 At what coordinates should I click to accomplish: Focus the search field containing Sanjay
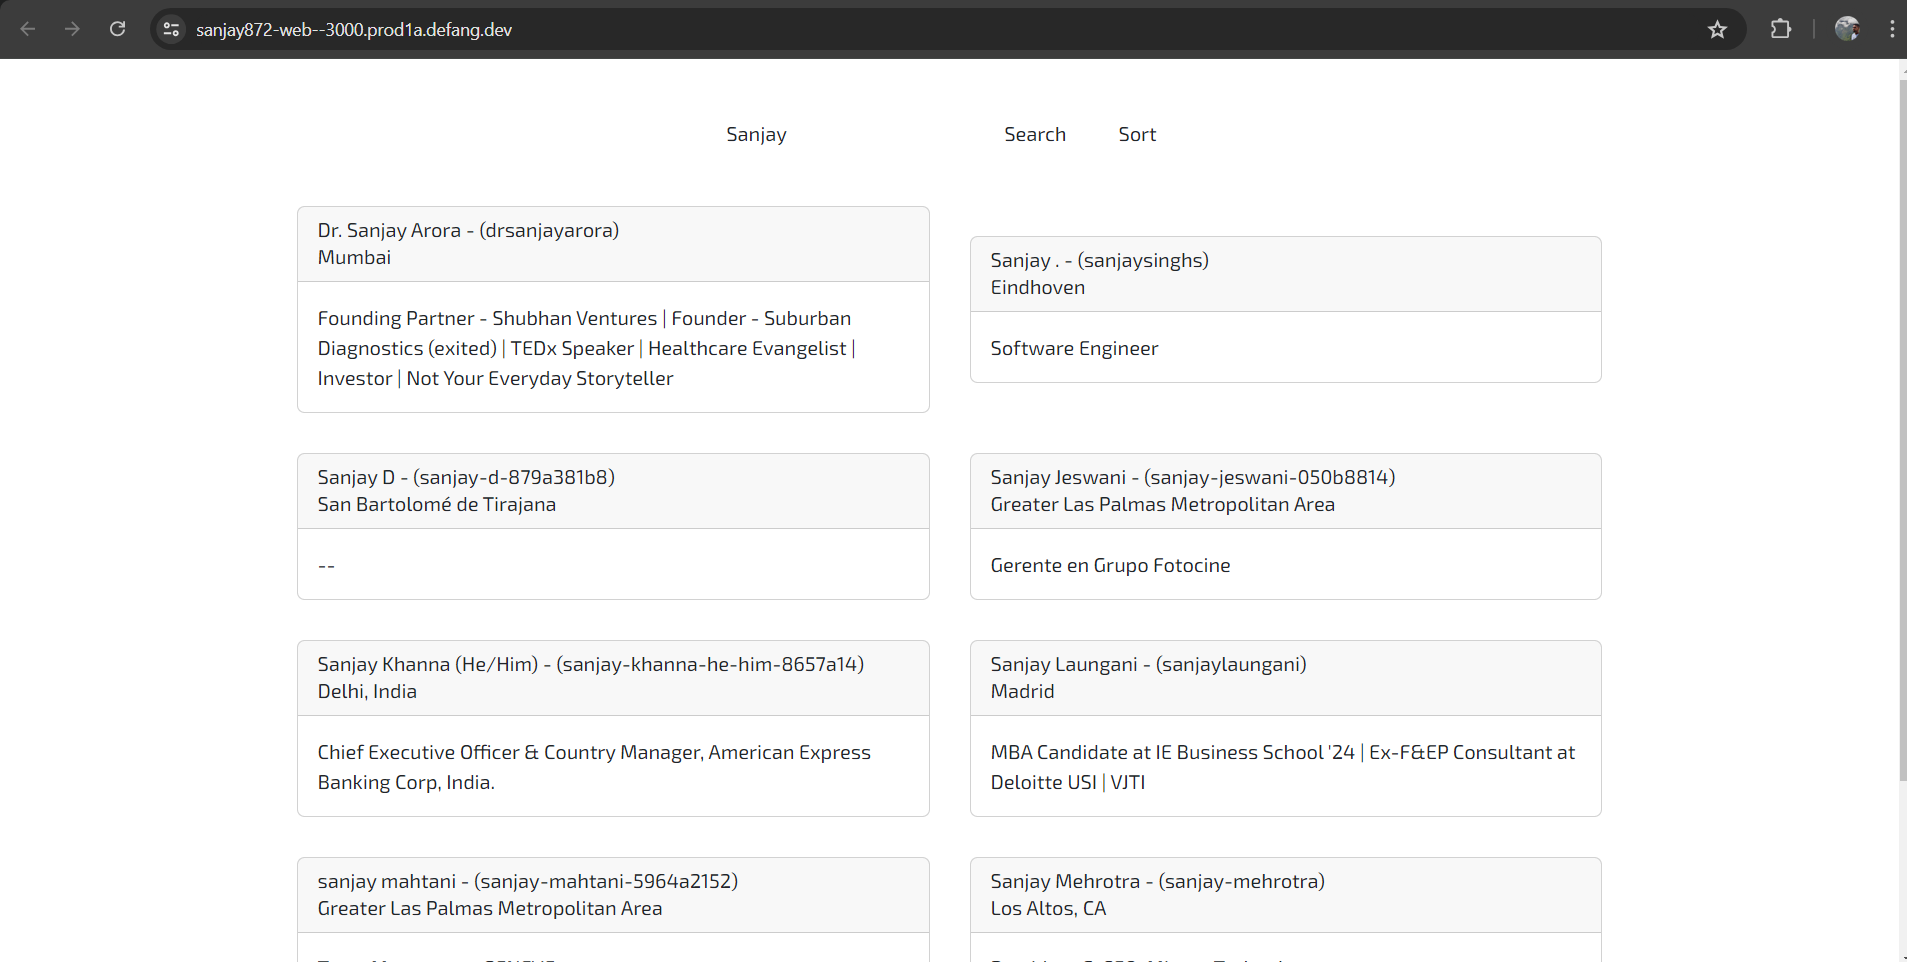(x=756, y=134)
